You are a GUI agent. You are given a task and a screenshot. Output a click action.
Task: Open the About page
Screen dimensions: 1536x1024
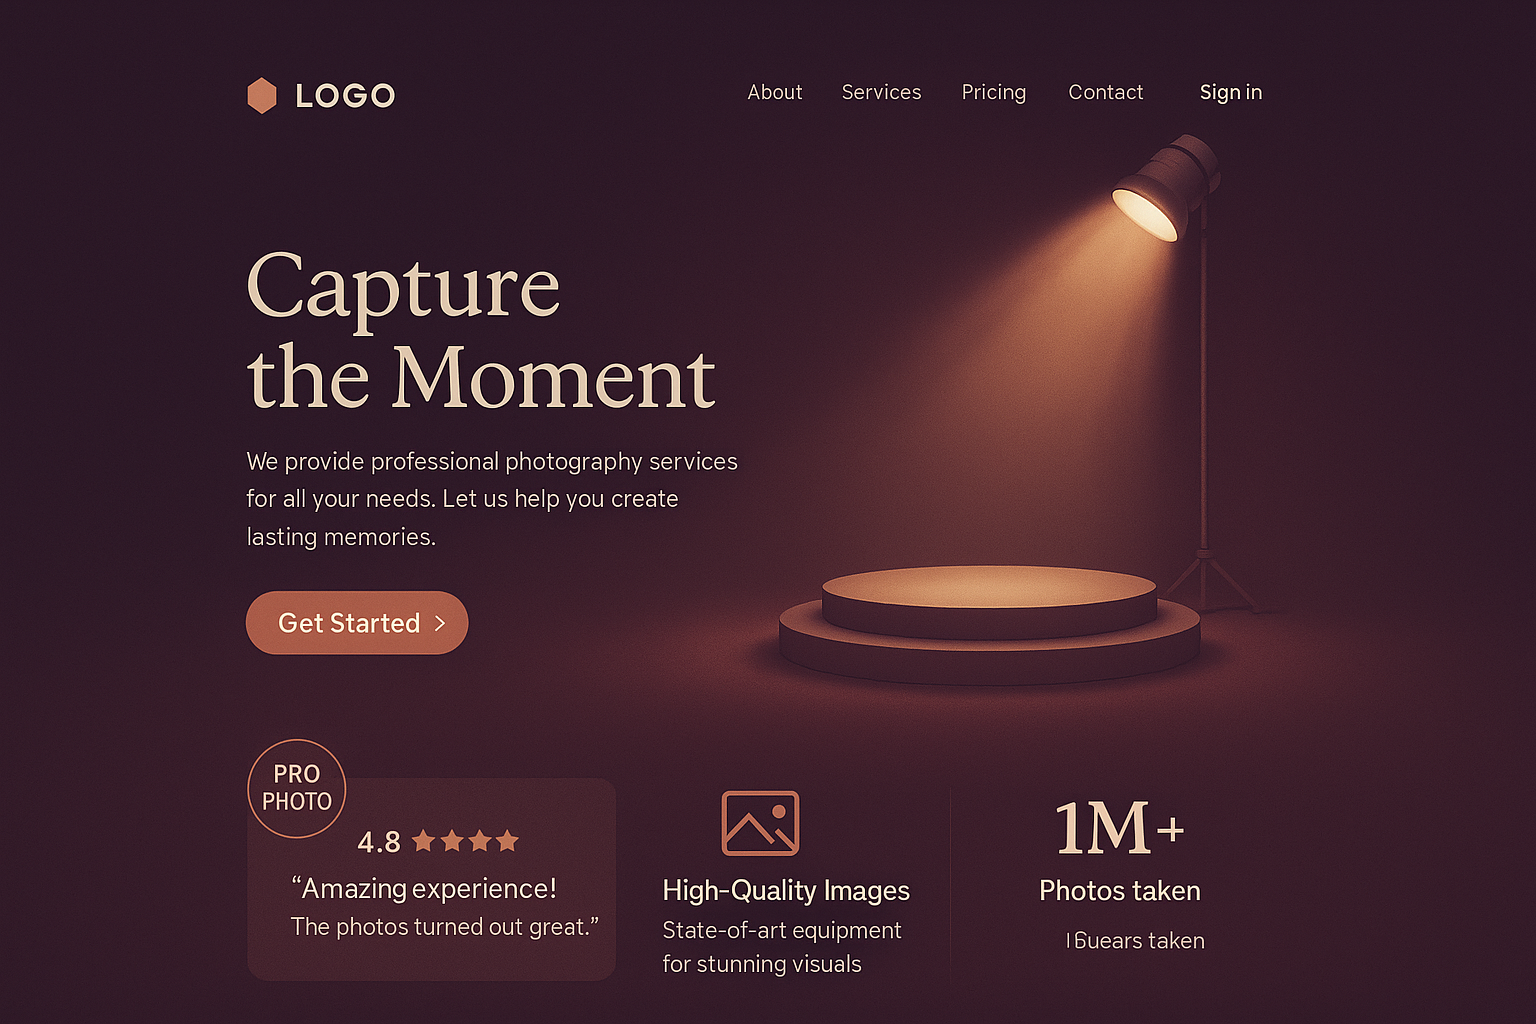pos(775,92)
